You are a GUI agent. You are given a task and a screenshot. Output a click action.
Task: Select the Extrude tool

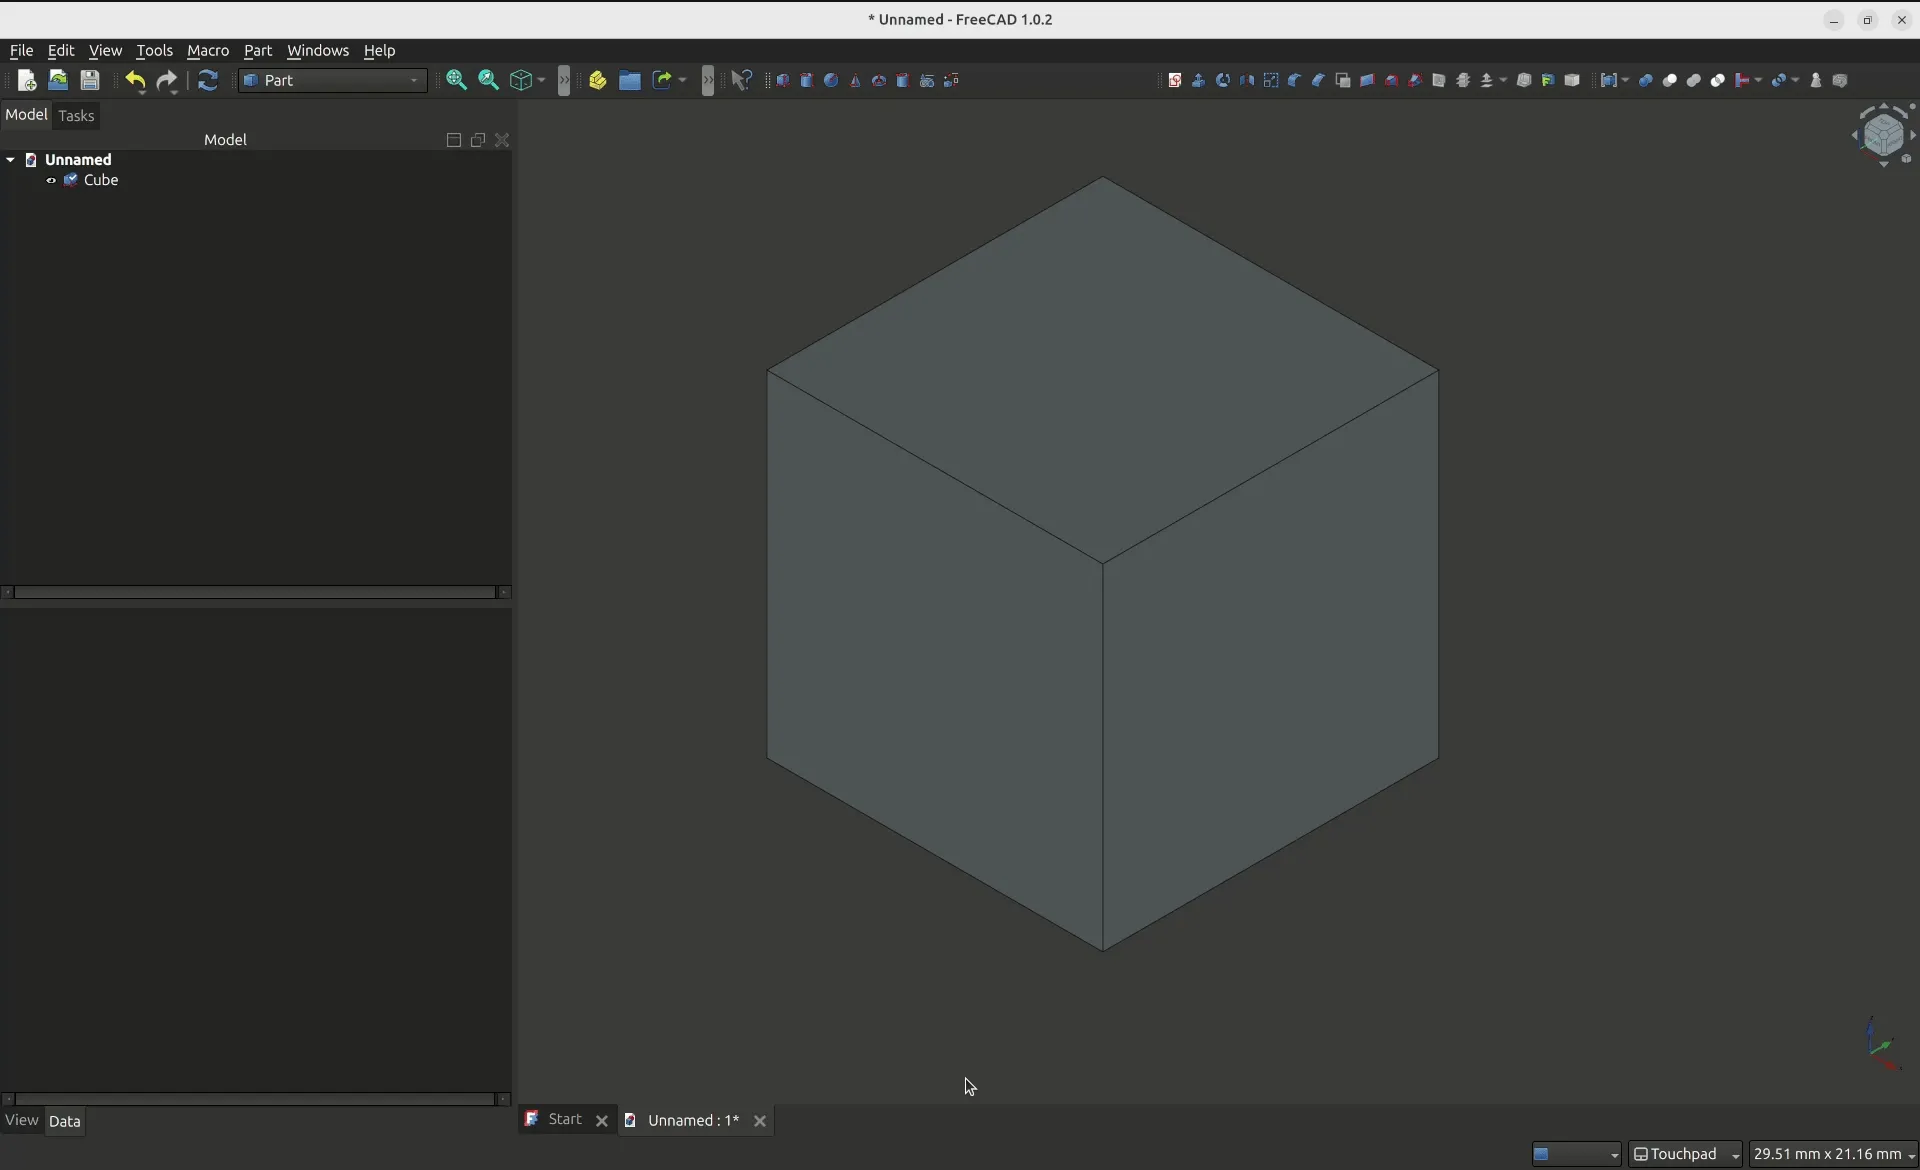click(1199, 80)
